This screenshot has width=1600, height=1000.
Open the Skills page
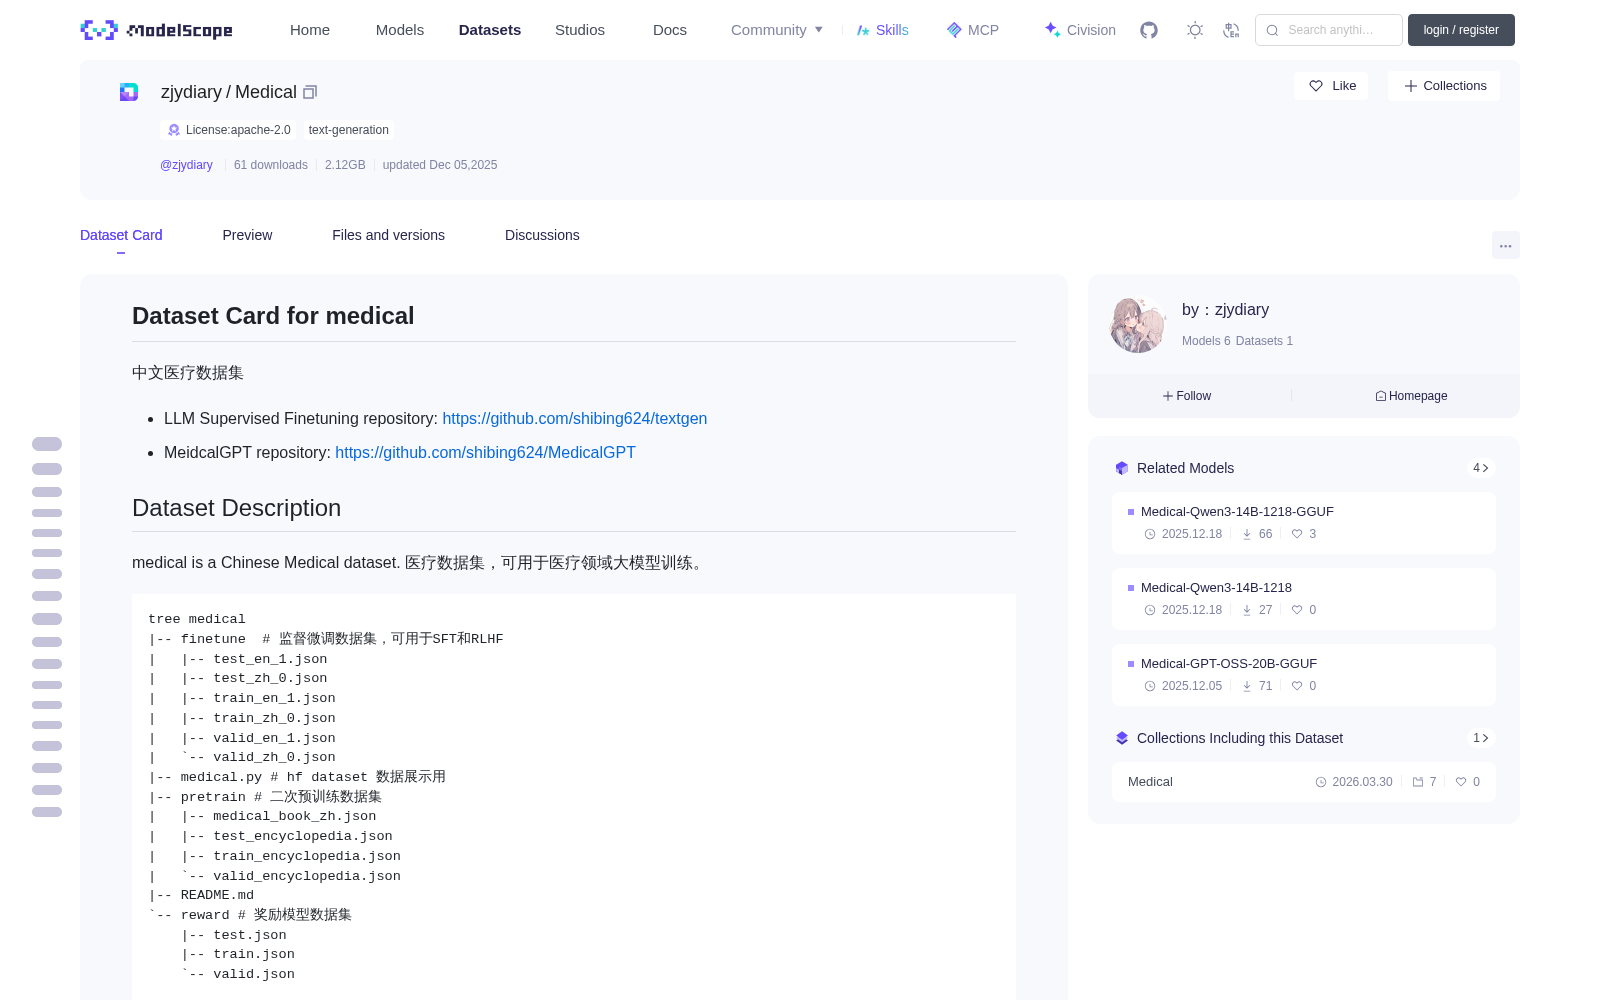(x=883, y=30)
